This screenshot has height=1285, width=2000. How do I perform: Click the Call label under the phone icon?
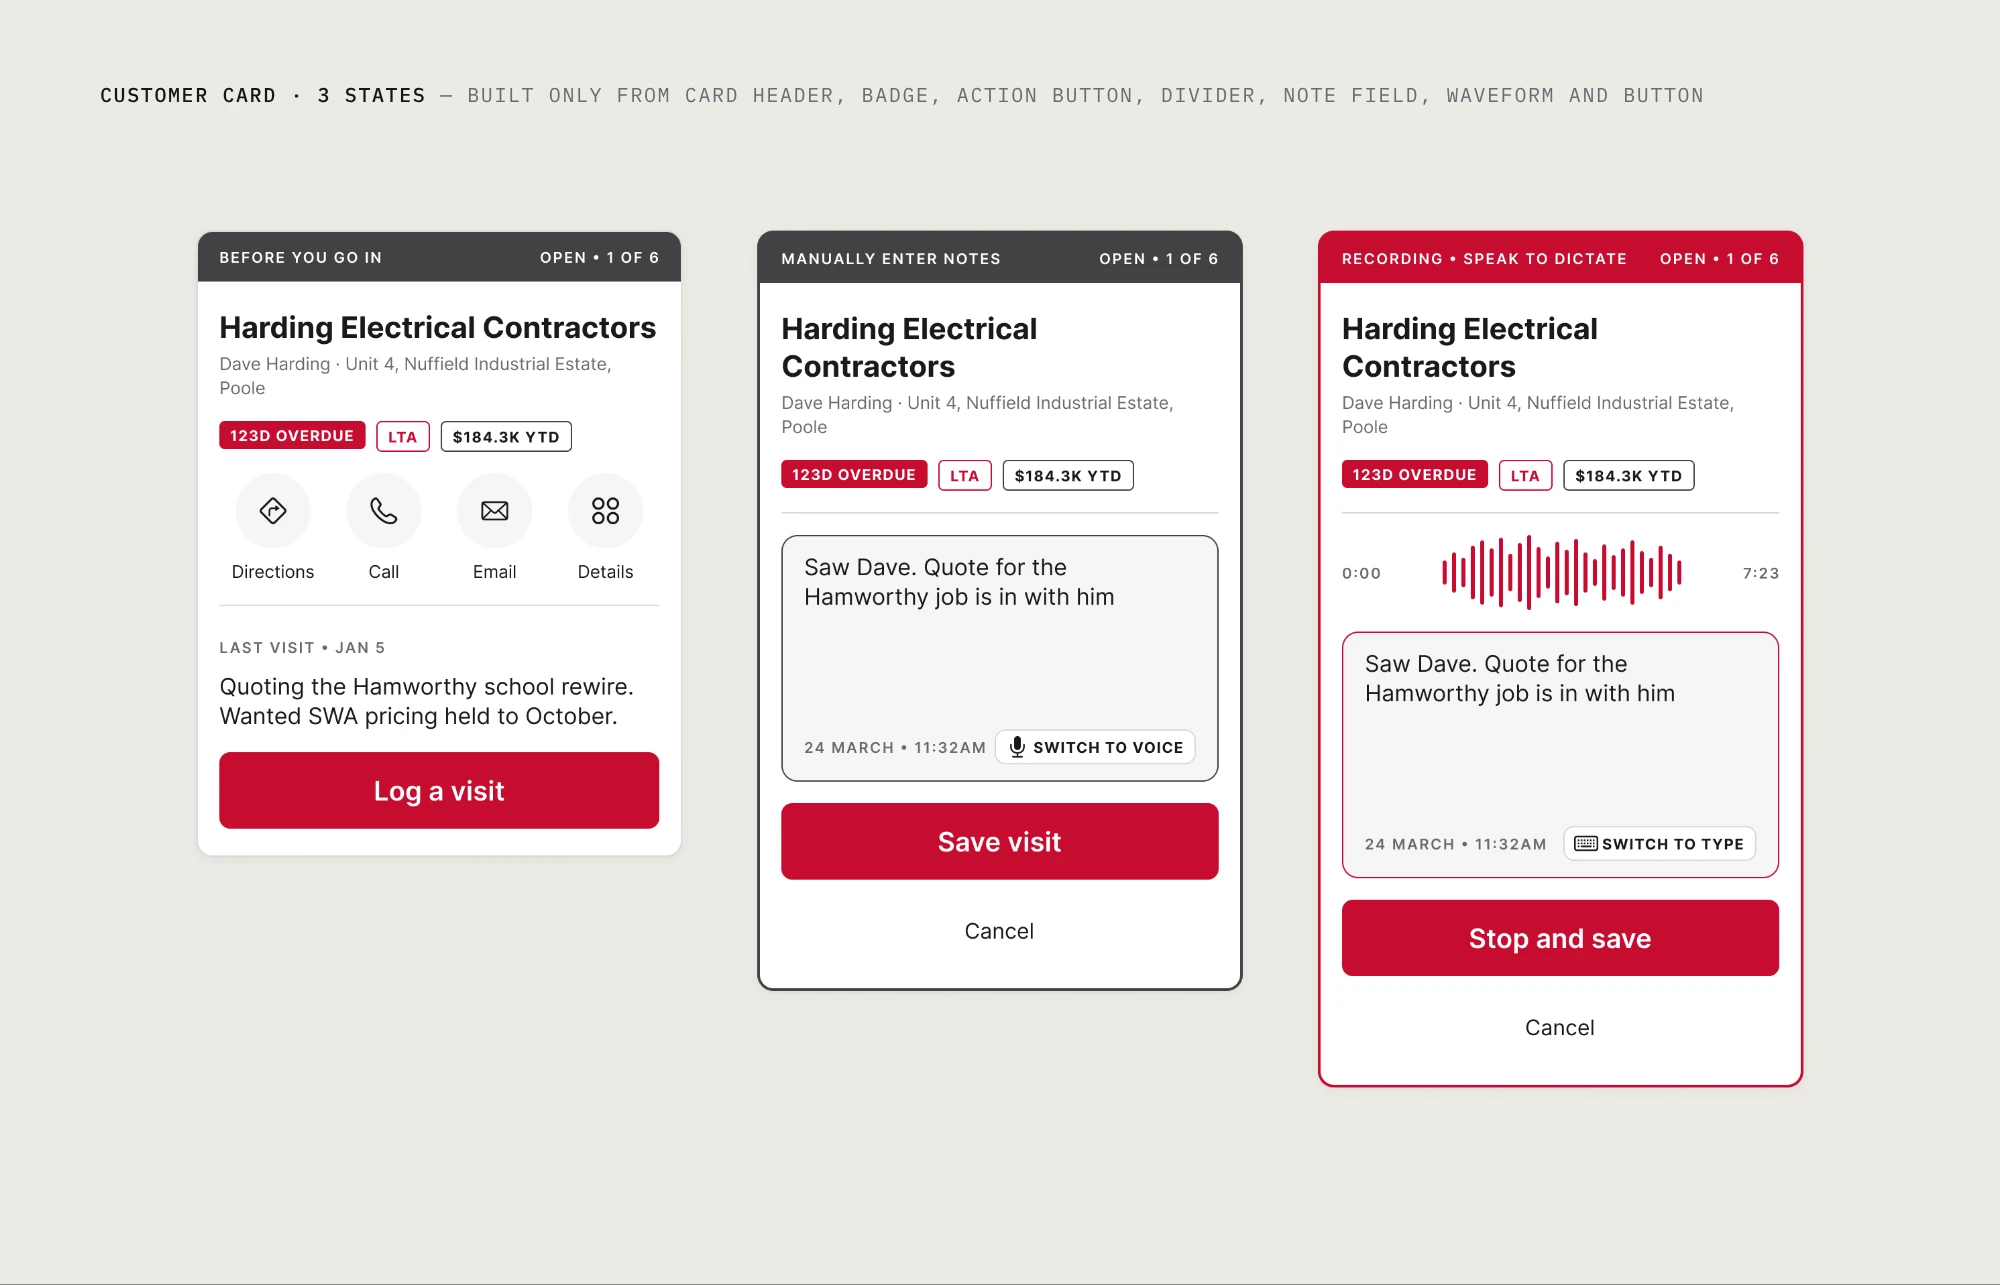(x=384, y=571)
